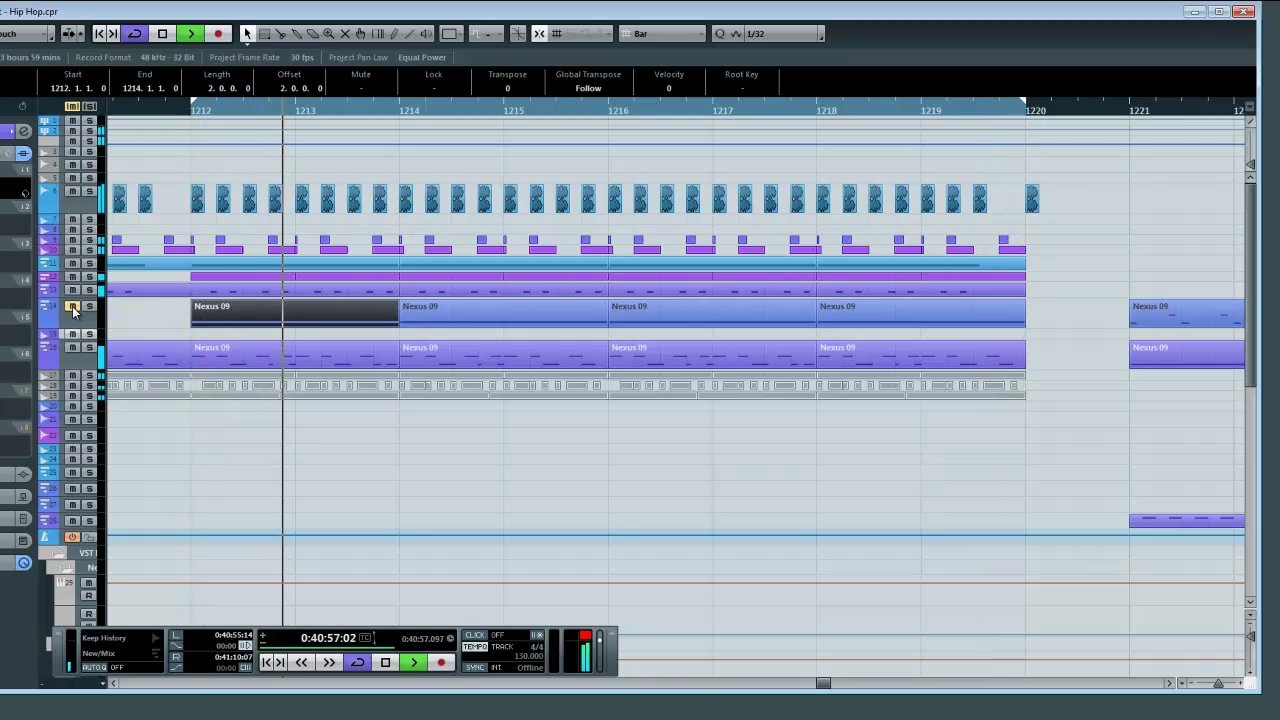Select the Object Selection arrow tool
The image size is (1280, 720).
point(247,34)
